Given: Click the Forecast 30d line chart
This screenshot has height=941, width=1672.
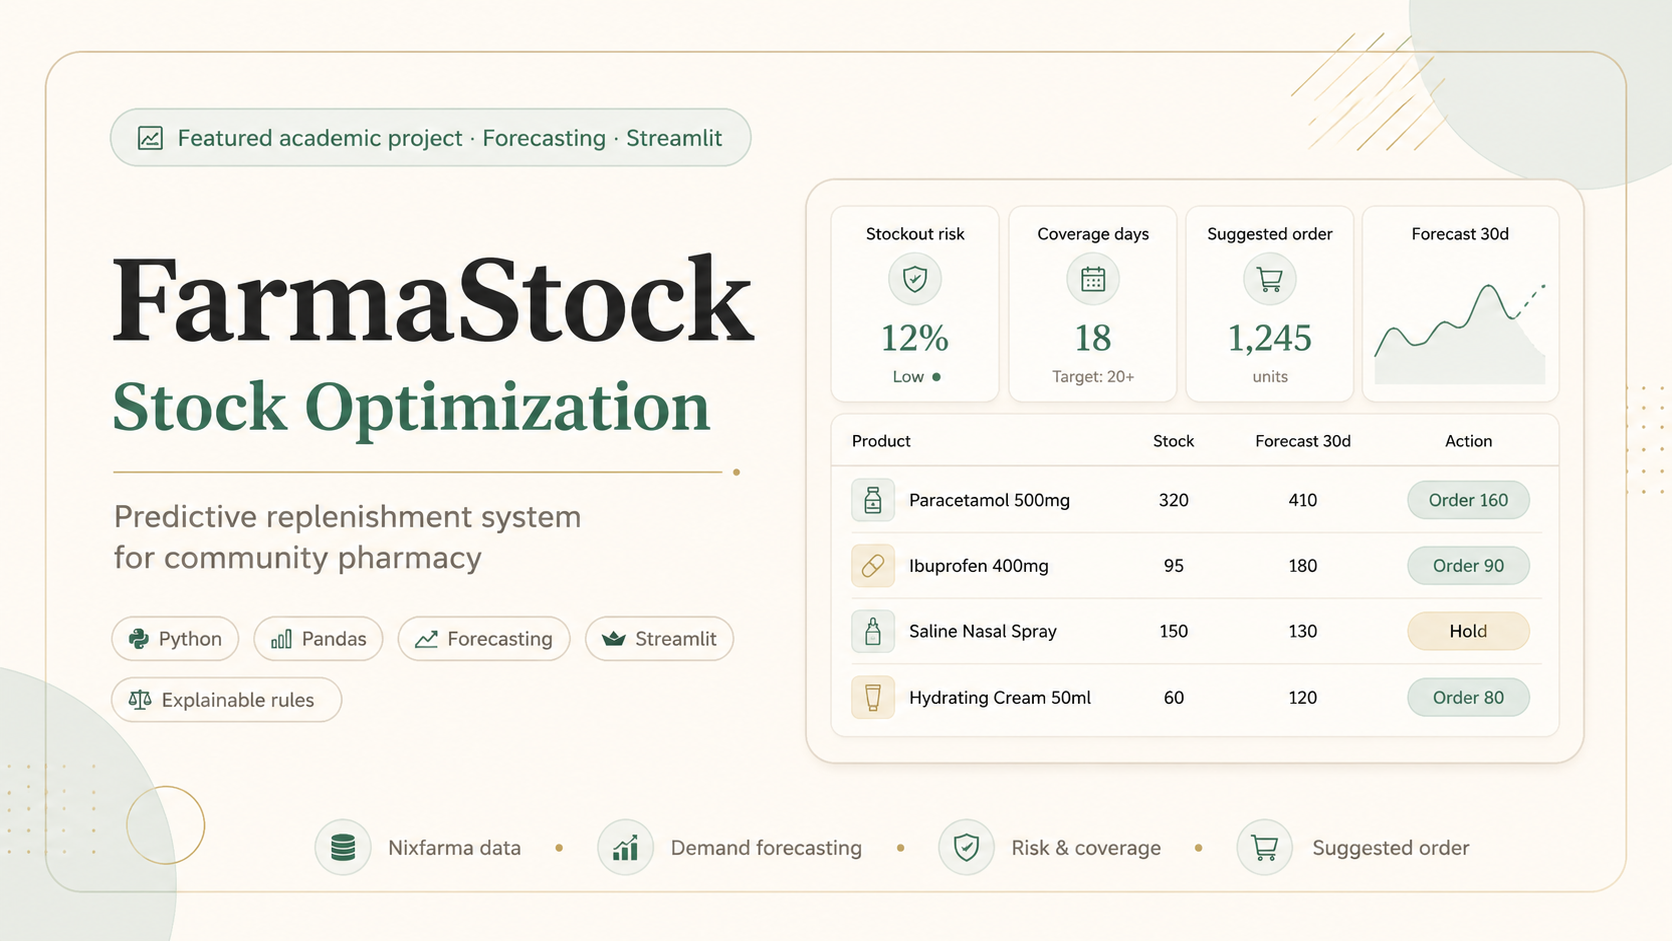Looking at the screenshot, I should click(x=1460, y=333).
